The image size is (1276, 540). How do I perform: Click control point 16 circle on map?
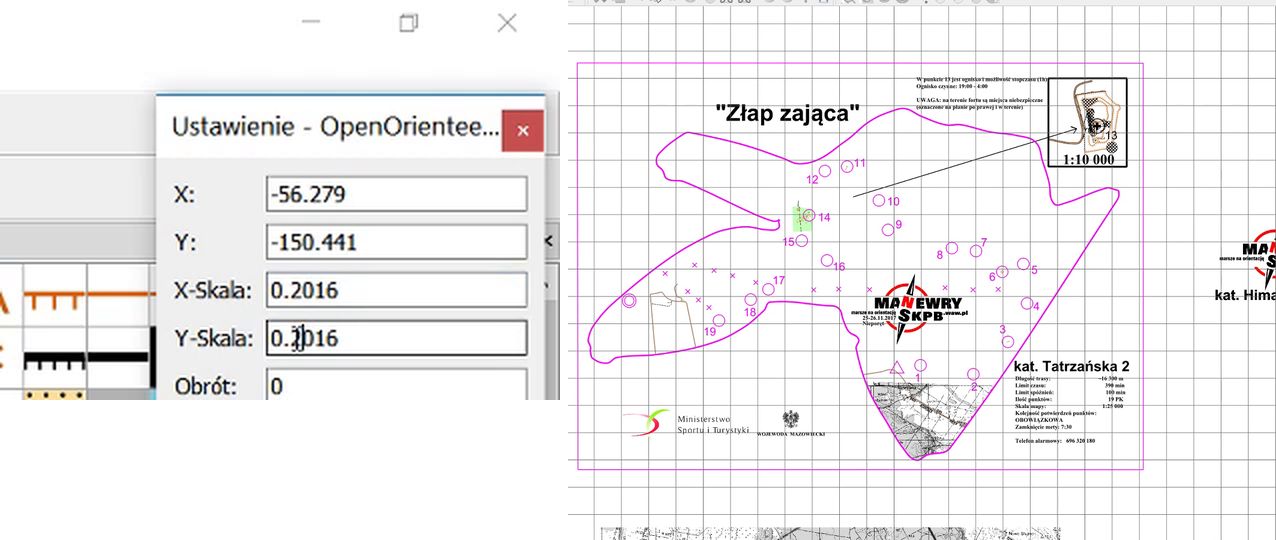pos(826,260)
